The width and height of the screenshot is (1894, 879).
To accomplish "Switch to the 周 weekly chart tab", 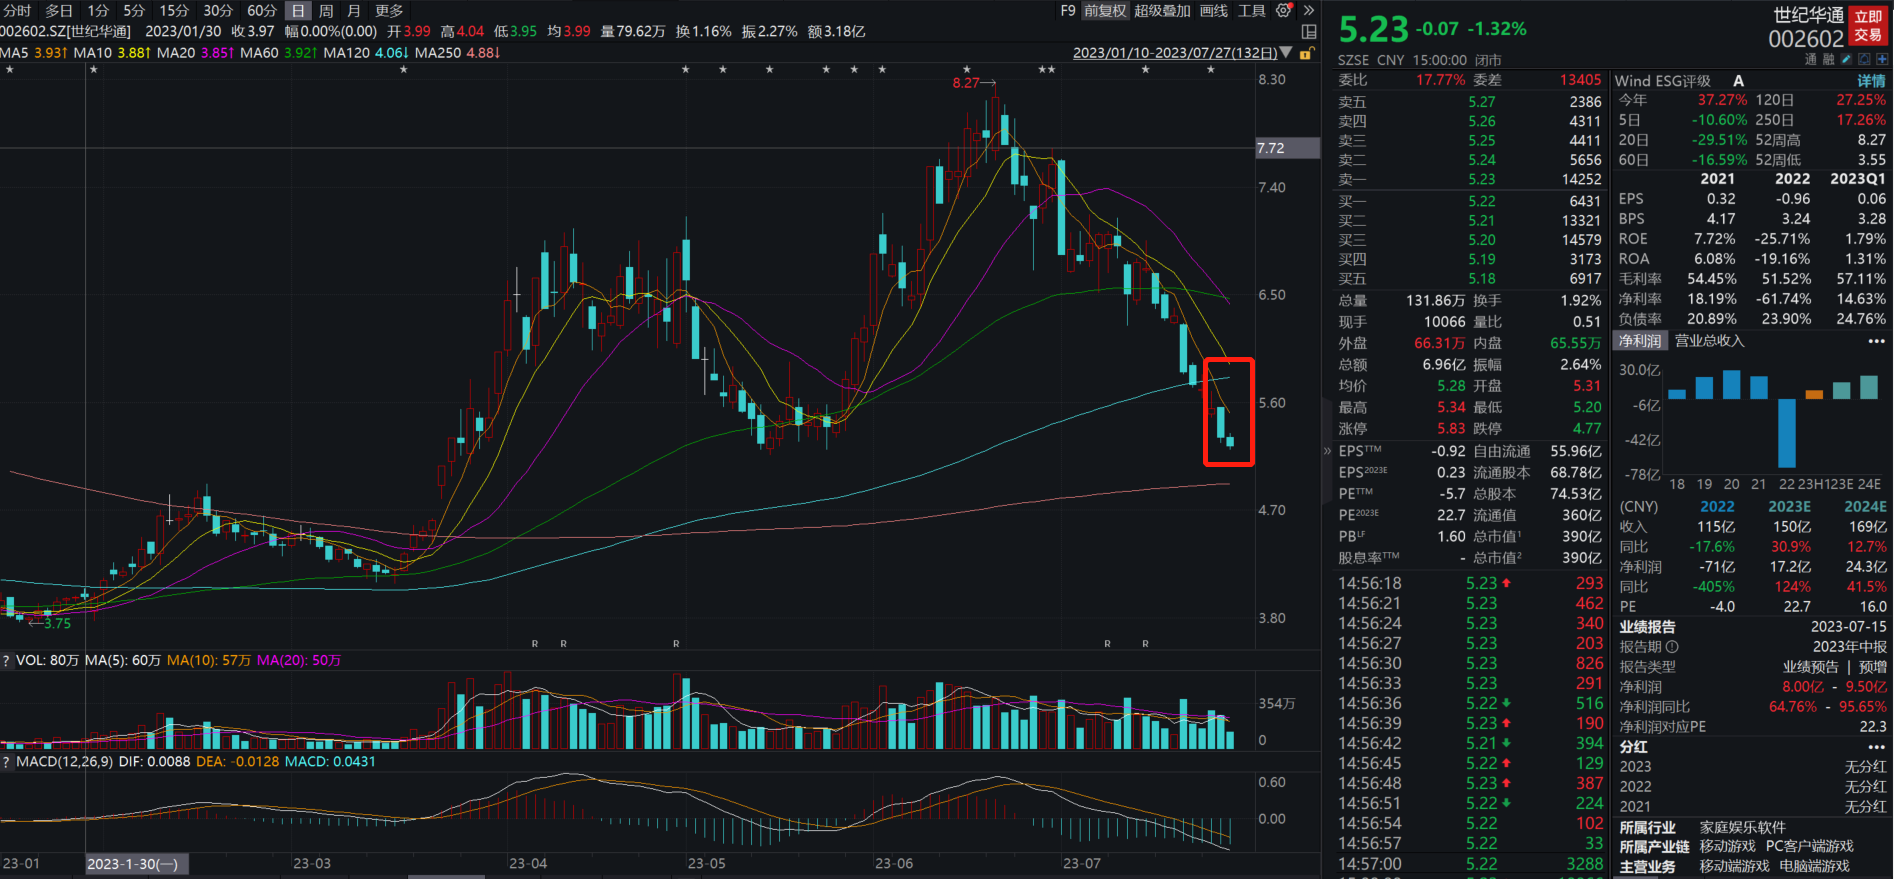I will (326, 11).
